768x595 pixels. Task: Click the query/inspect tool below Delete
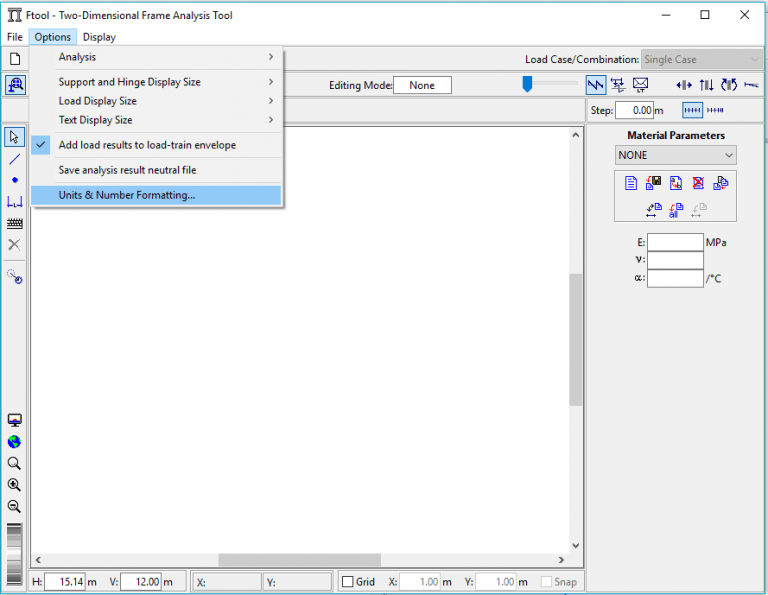tap(15, 277)
